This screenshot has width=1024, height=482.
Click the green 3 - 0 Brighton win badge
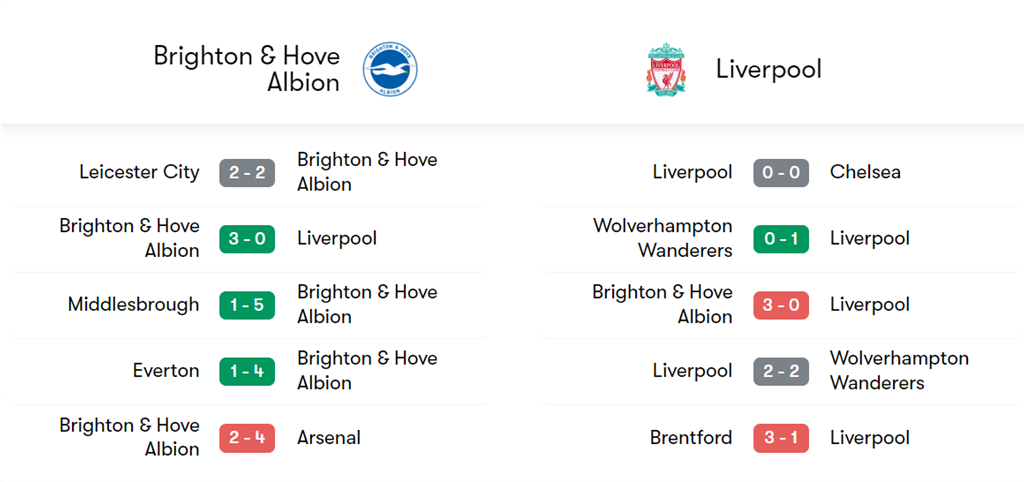pos(247,238)
